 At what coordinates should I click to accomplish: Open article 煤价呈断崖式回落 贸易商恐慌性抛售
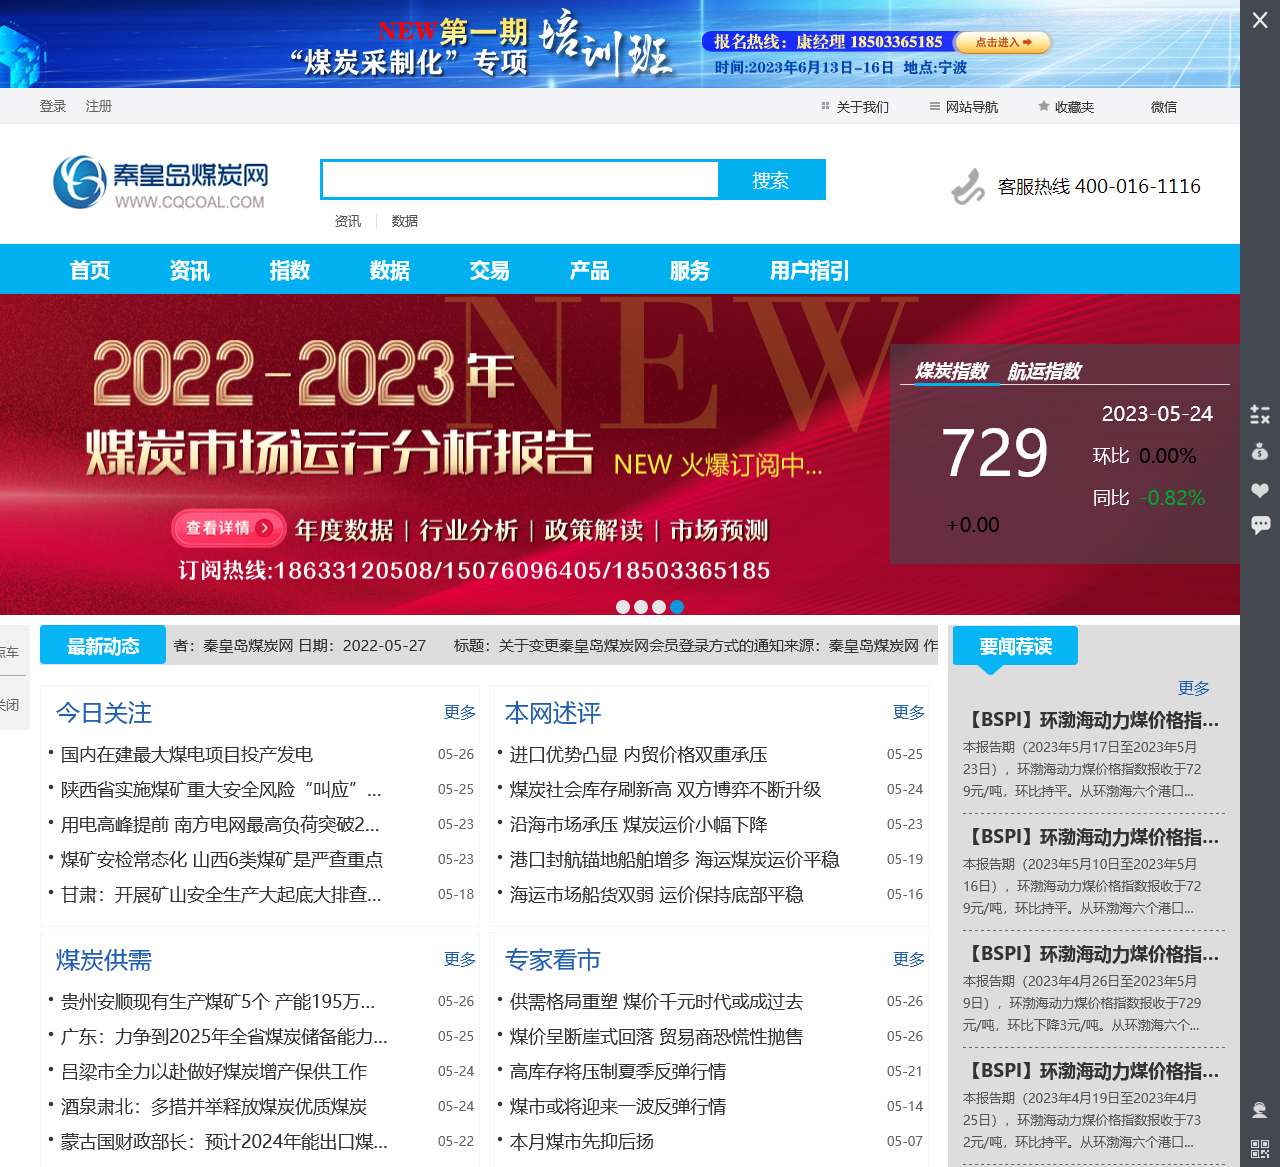[x=656, y=1037]
